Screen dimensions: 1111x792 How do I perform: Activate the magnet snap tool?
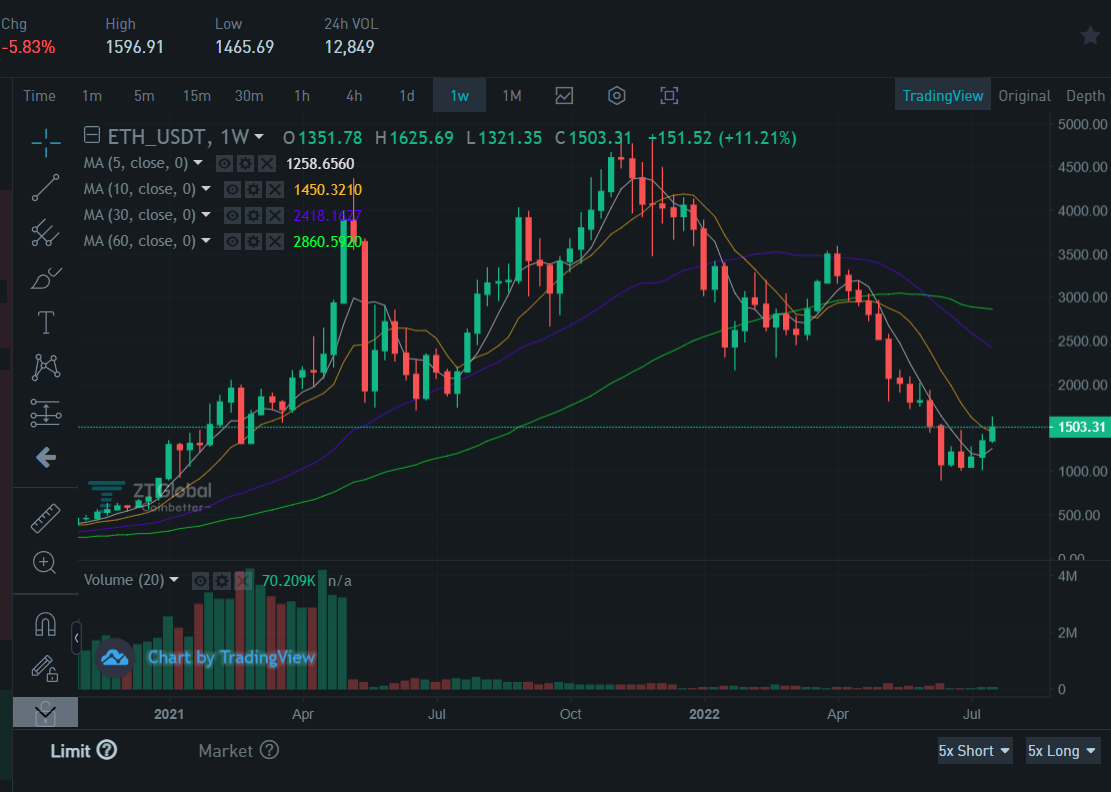[45, 622]
